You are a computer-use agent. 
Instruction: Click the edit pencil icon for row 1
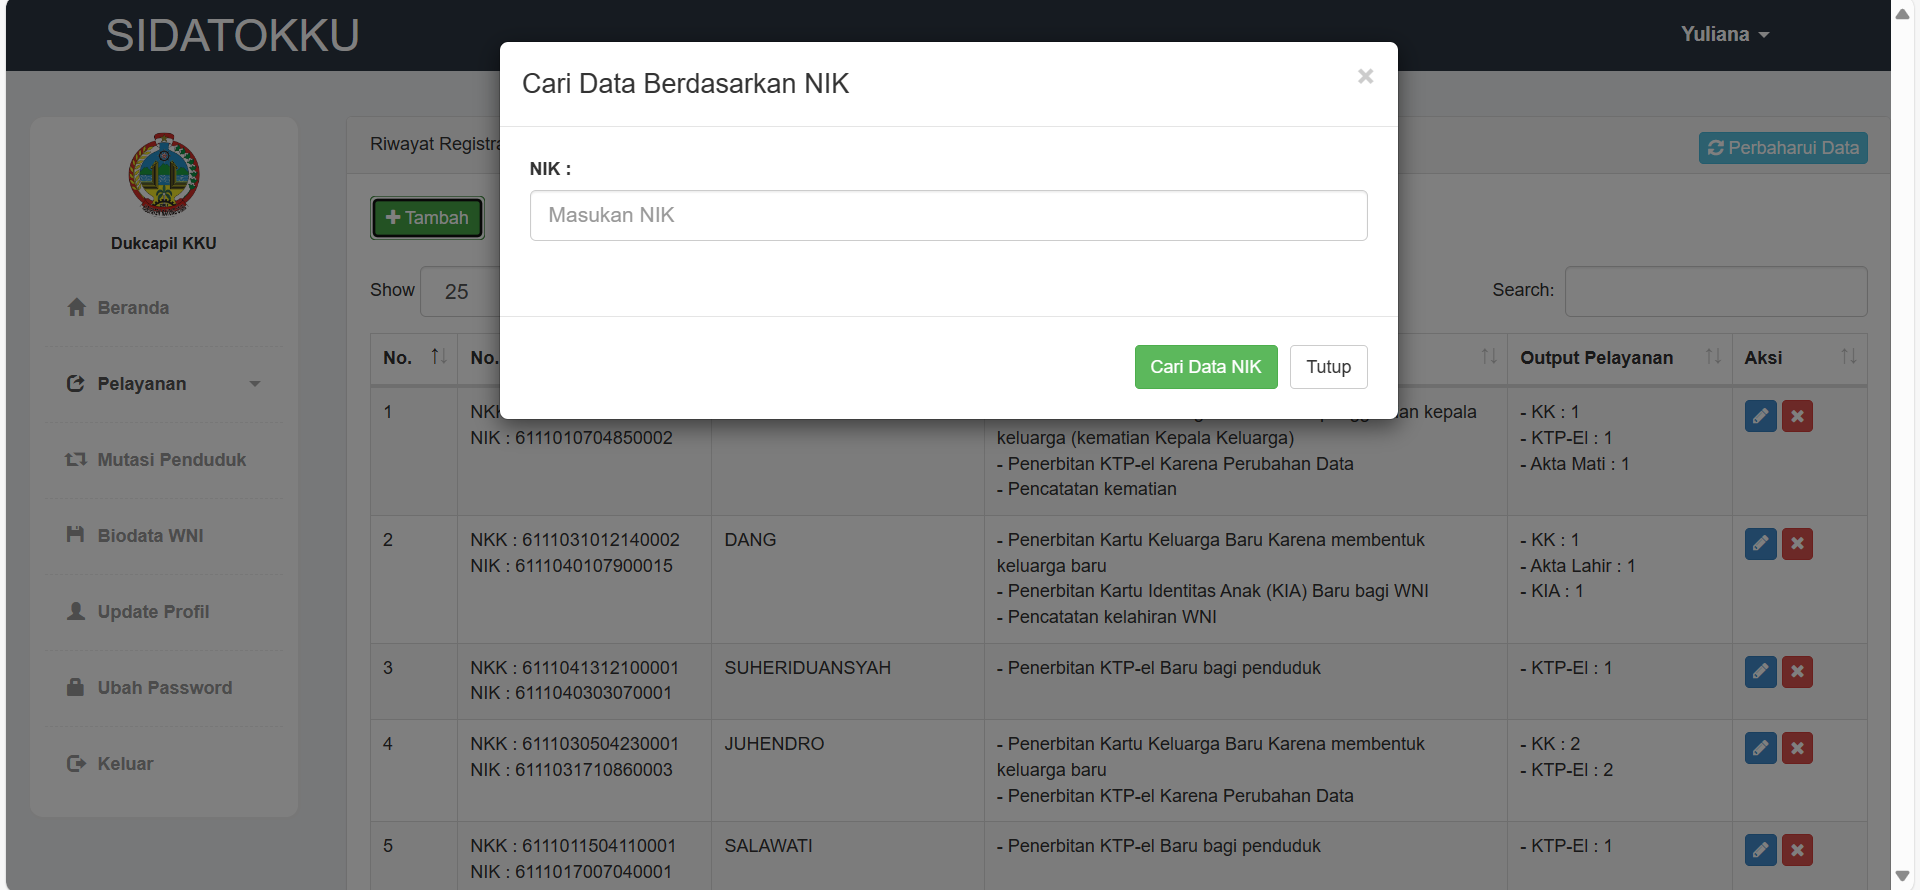coord(1760,416)
